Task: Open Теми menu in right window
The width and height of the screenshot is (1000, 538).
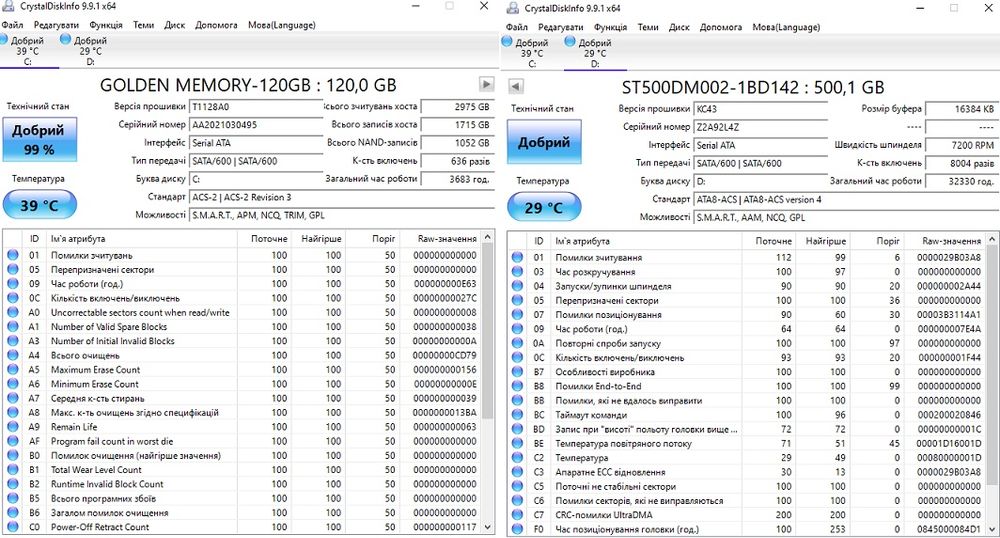Action: (648, 27)
